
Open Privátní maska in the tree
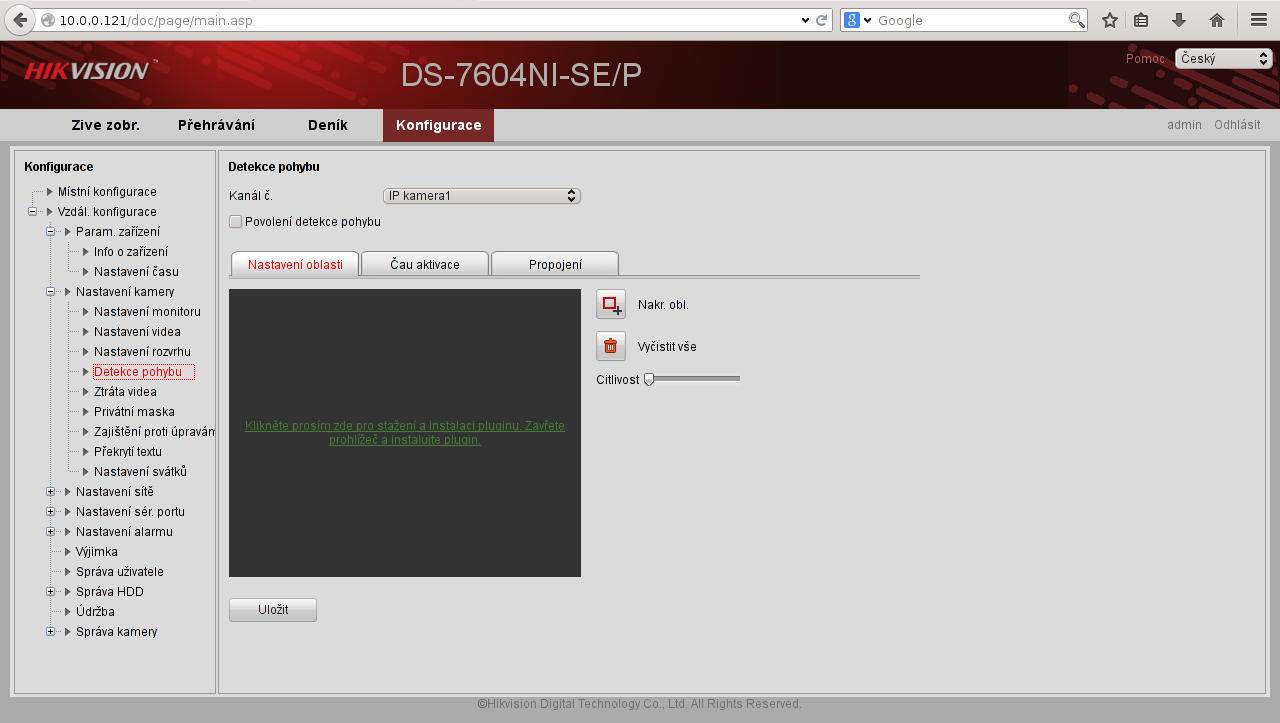click(134, 412)
